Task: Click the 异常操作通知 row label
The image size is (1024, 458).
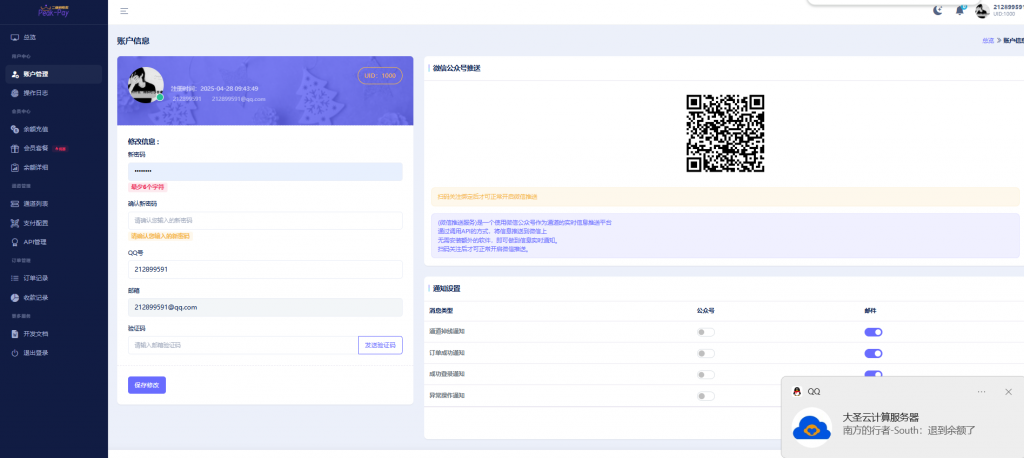Action: pyautogui.click(x=447, y=395)
